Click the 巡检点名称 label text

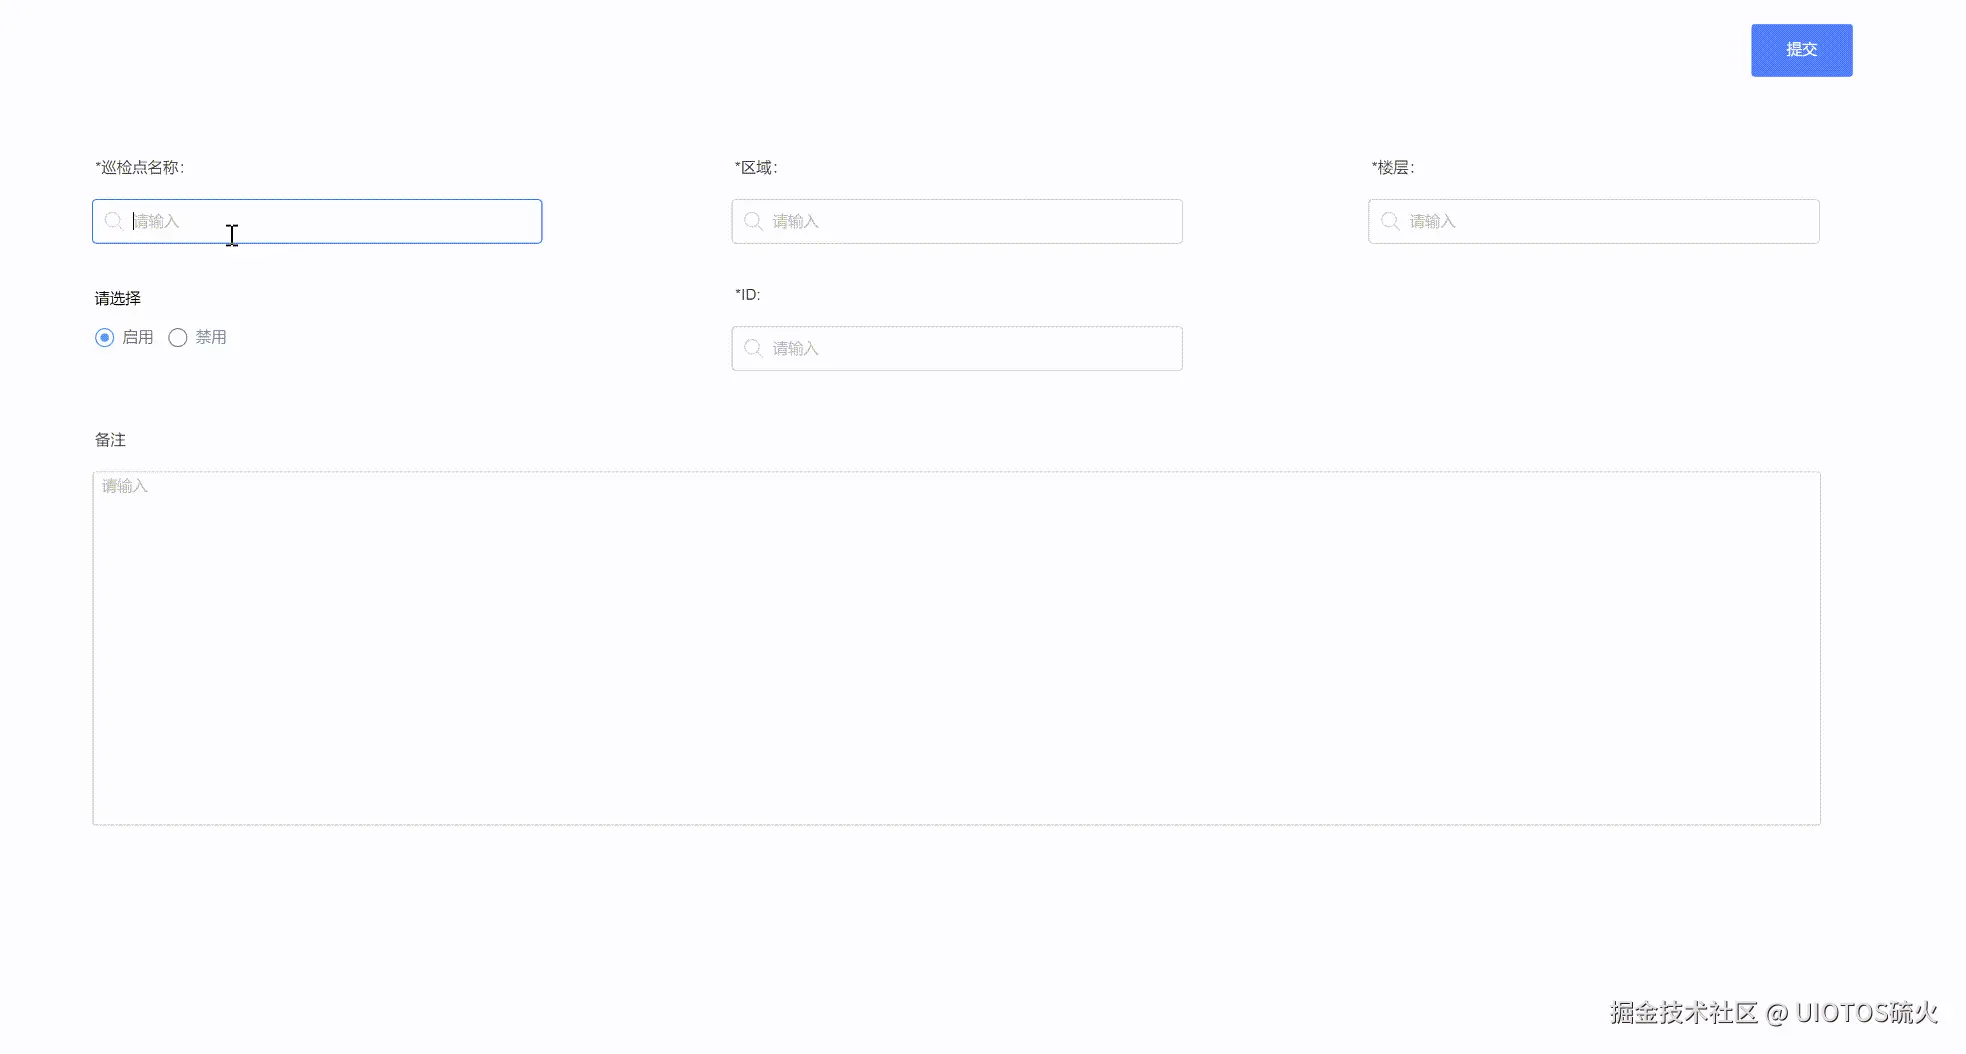coord(140,167)
